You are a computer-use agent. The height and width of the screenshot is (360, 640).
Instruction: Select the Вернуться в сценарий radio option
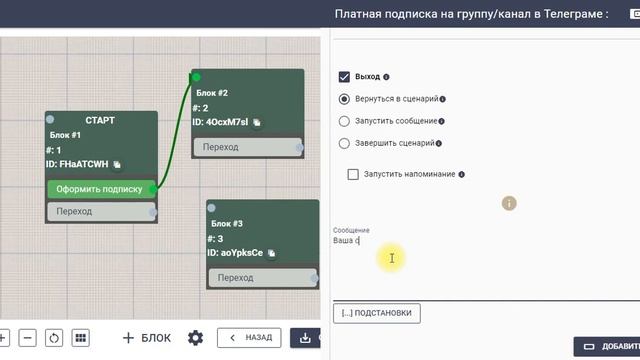[x=344, y=99]
